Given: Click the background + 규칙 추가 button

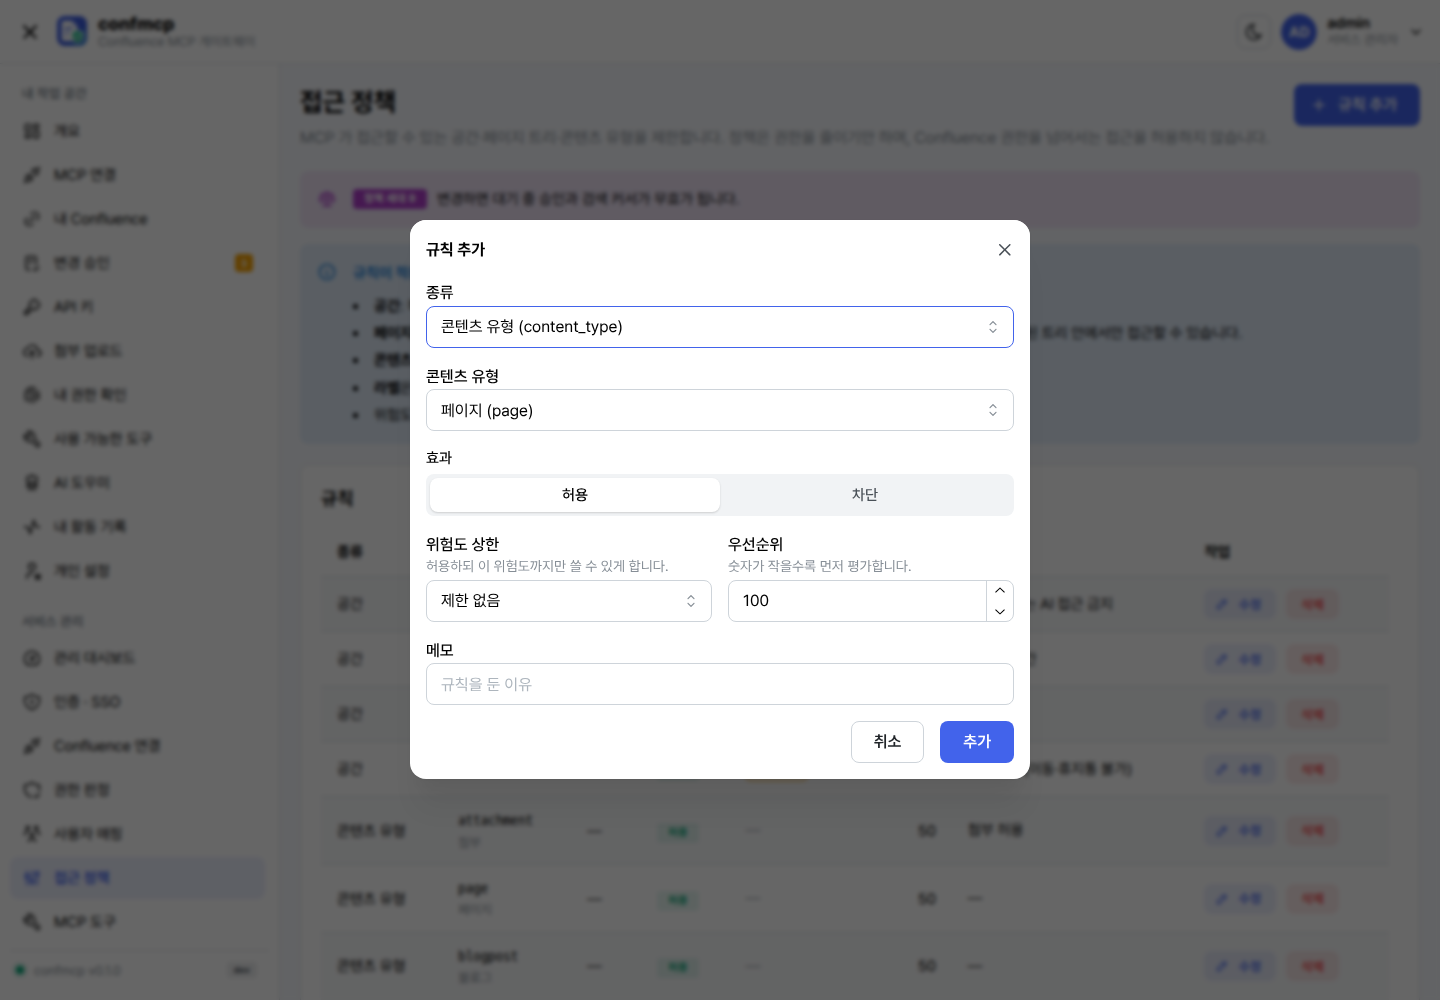Looking at the screenshot, I should pos(1357,105).
